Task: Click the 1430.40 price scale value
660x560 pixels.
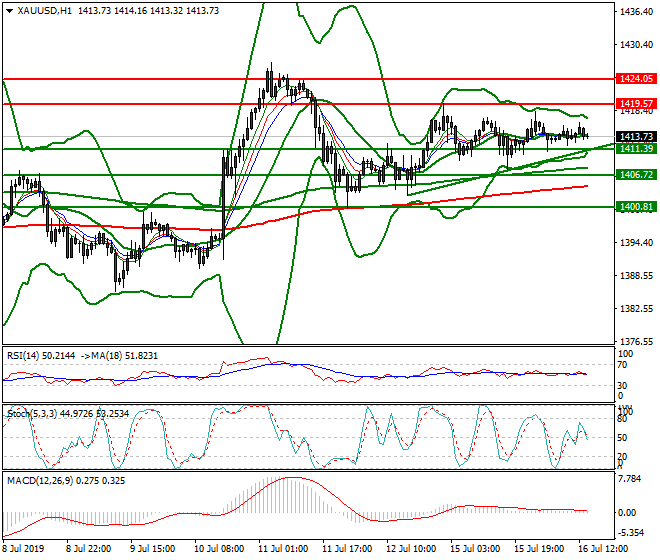Action: pyautogui.click(x=636, y=45)
